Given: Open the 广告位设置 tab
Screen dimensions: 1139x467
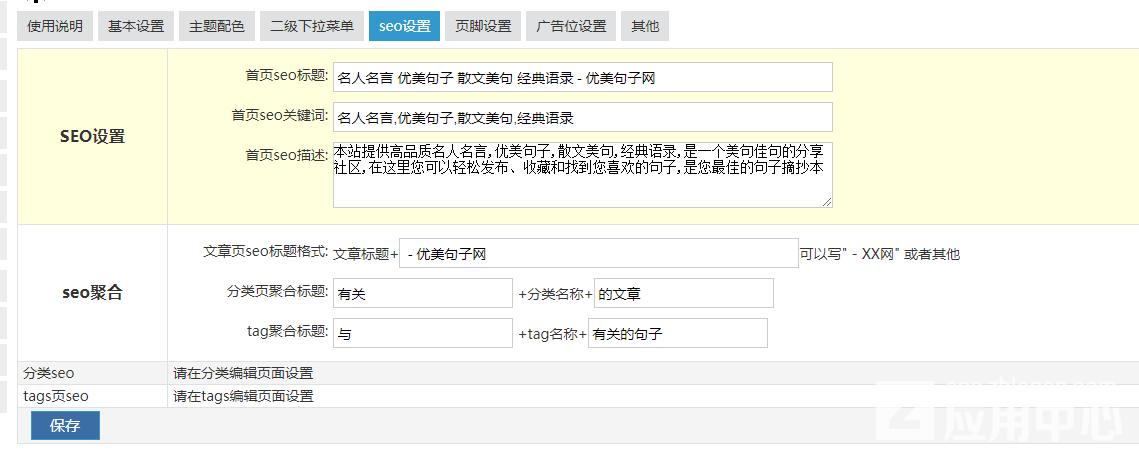Looking at the screenshot, I should 570,26.
